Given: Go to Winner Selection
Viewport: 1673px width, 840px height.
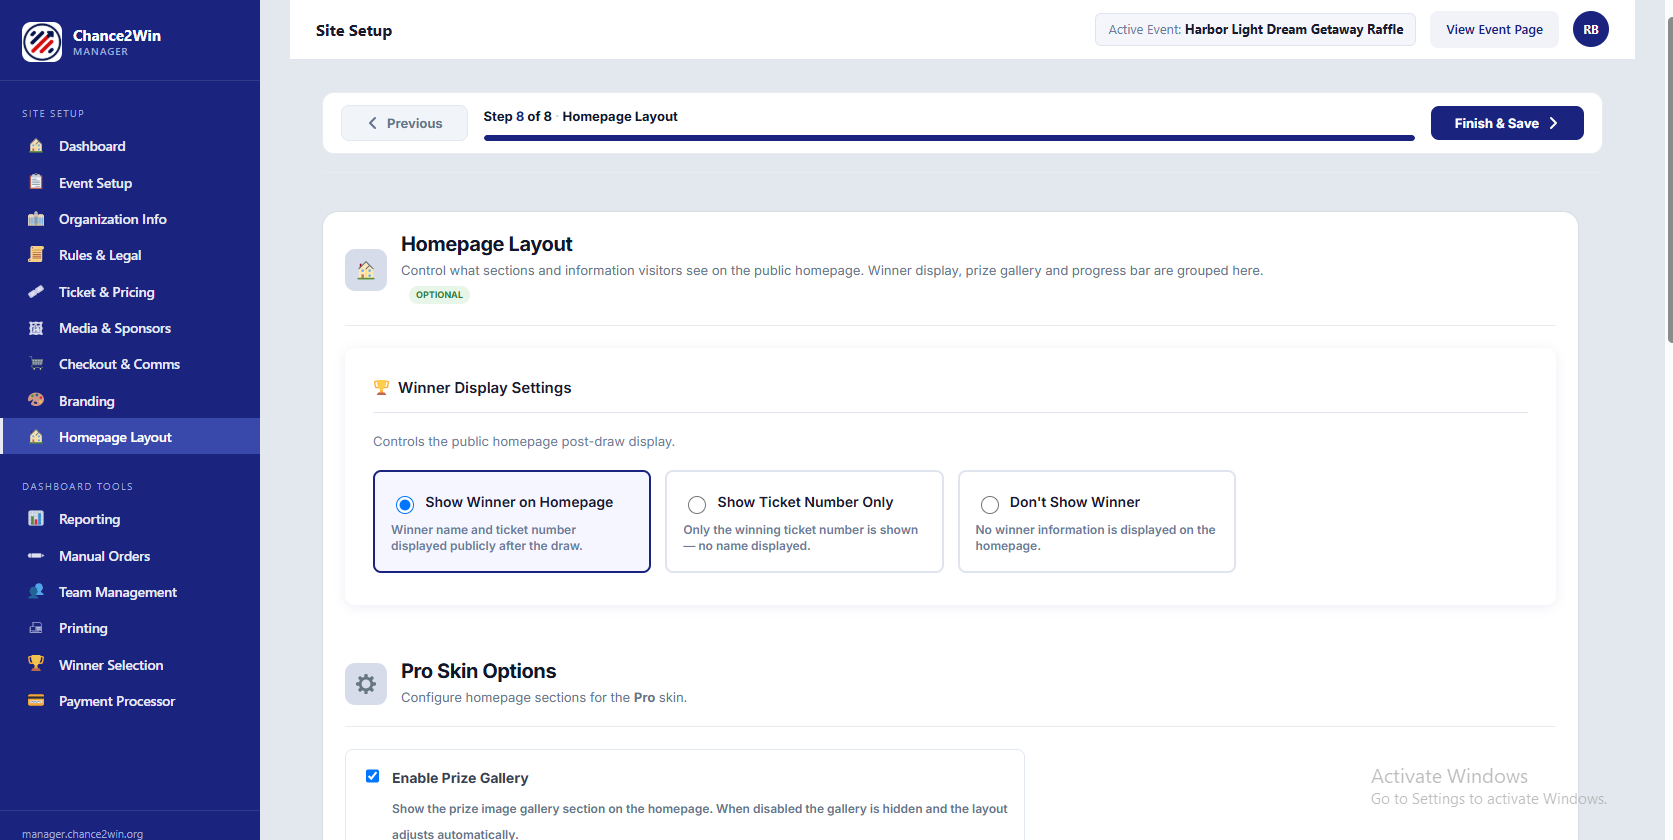Looking at the screenshot, I should (x=130, y=665).
